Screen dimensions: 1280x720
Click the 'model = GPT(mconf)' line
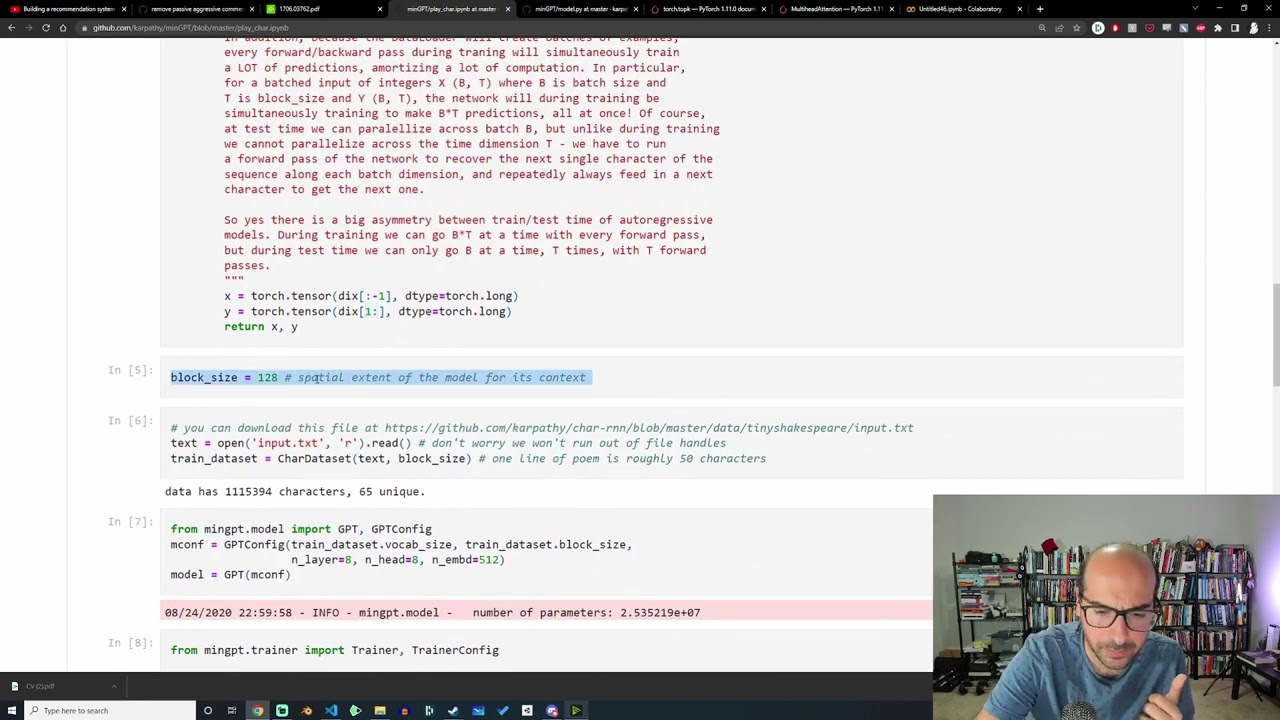point(230,575)
